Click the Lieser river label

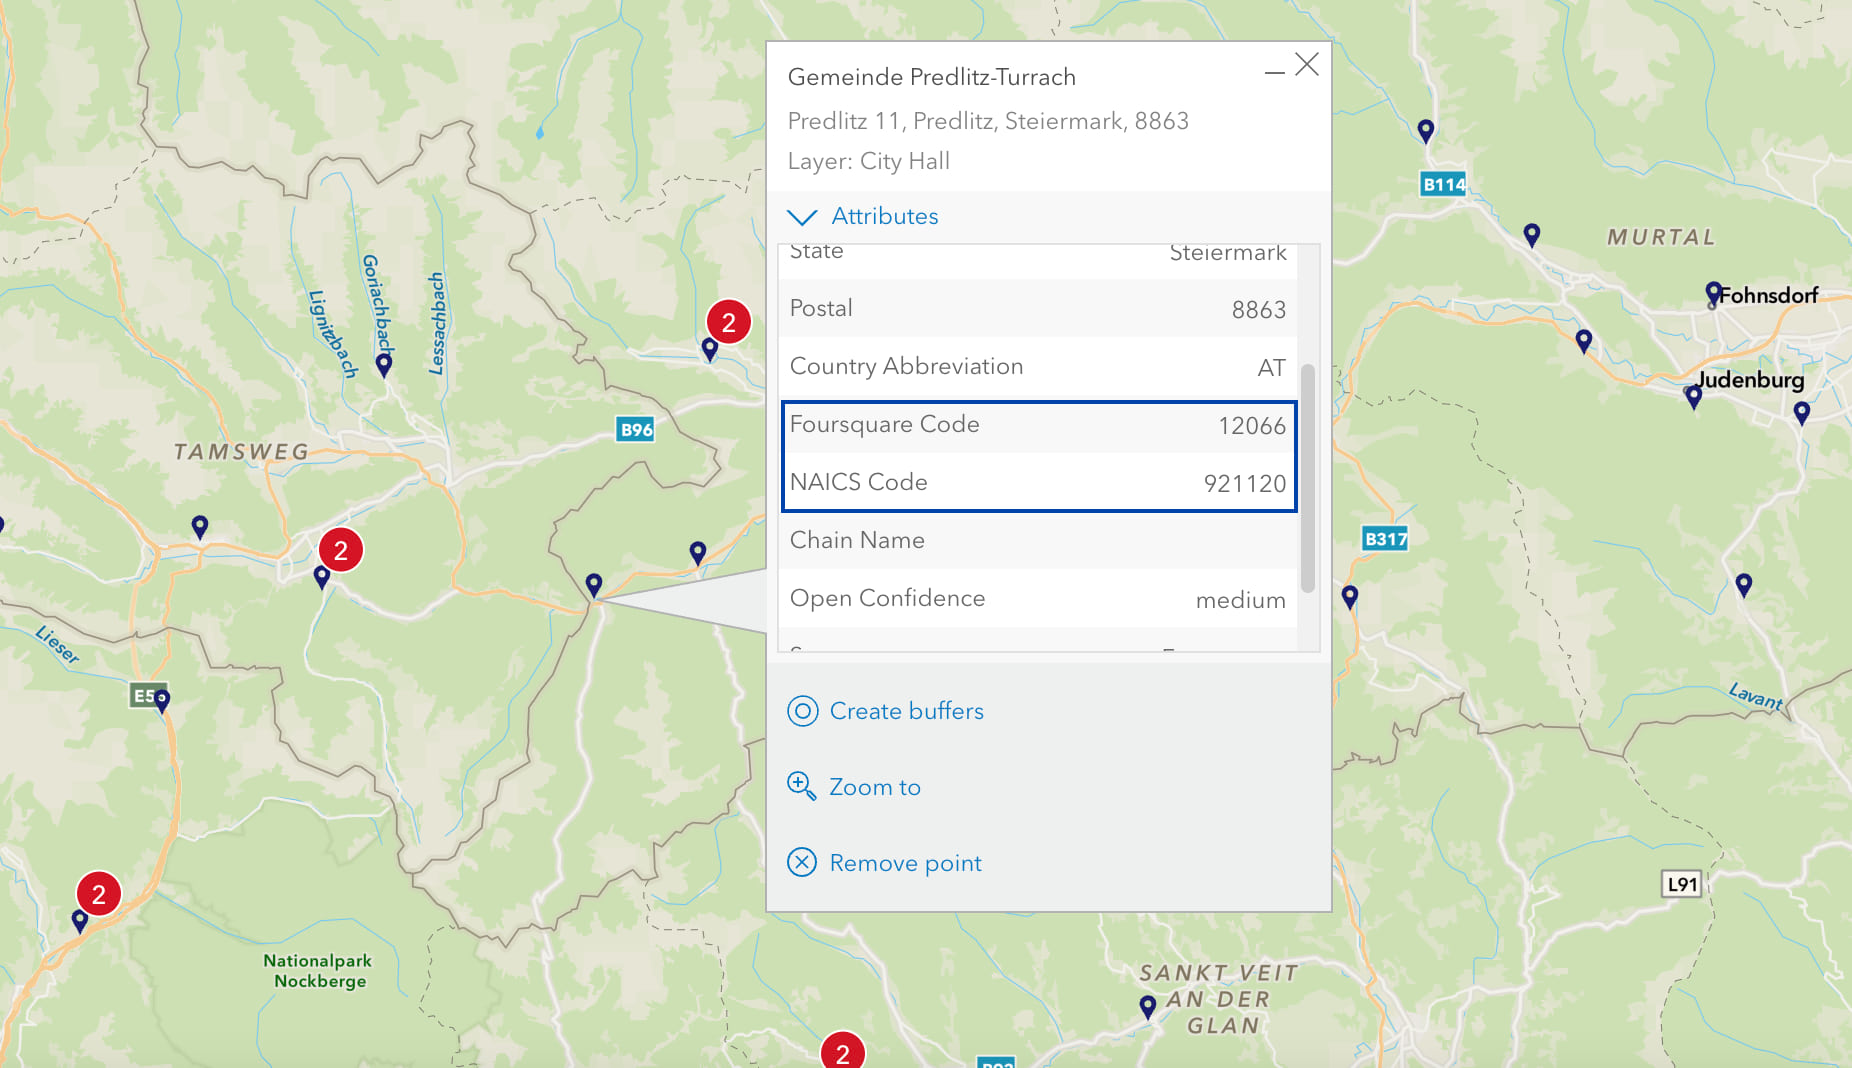[57, 644]
